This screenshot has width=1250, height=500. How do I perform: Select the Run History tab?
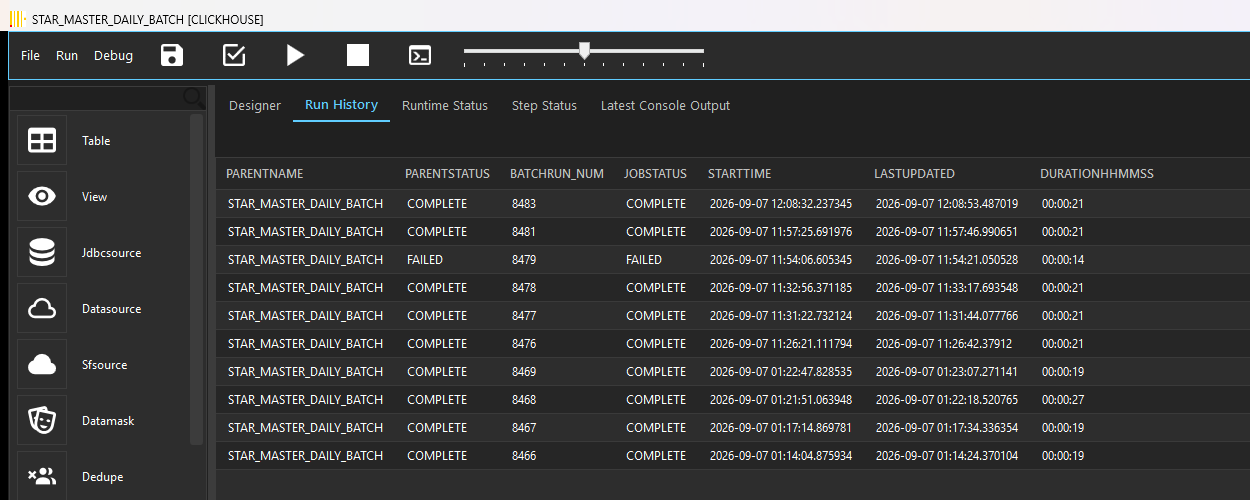click(341, 105)
